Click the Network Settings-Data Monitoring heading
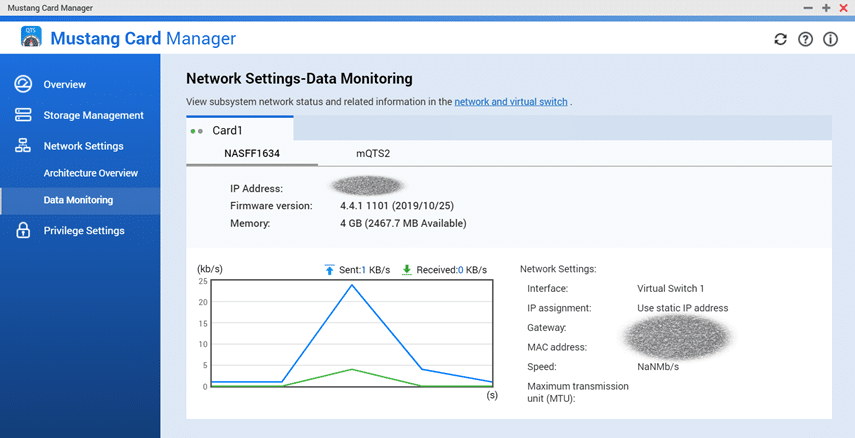The width and height of the screenshot is (855, 438). tap(299, 79)
